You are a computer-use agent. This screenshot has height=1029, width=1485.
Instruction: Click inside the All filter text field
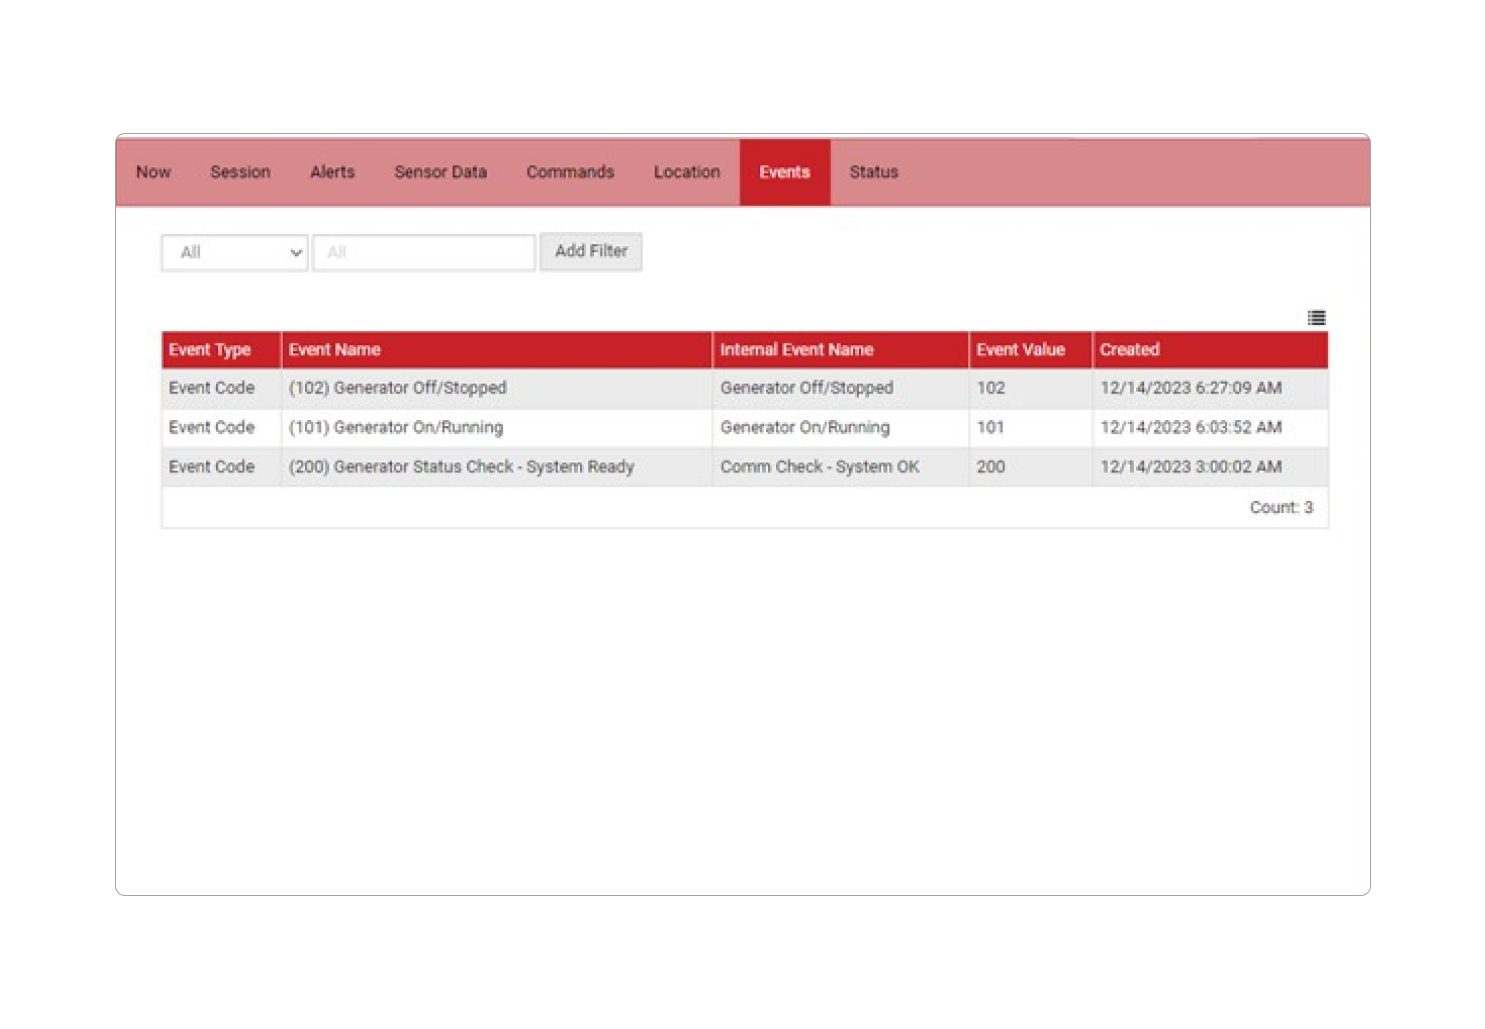[422, 252]
